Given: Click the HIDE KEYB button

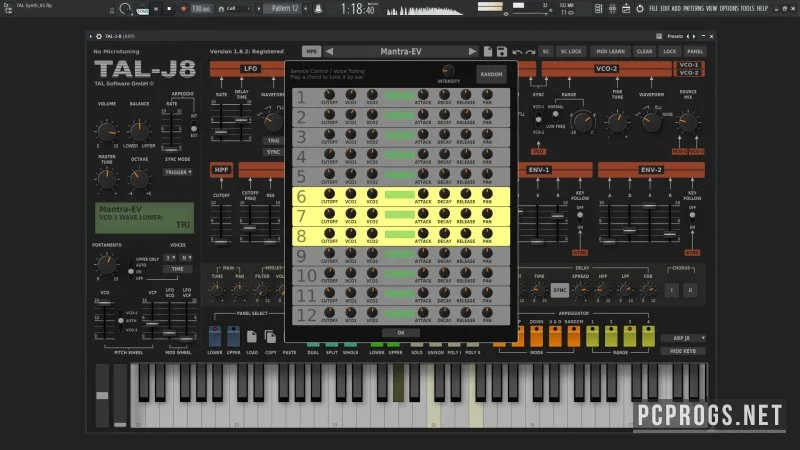Looking at the screenshot, I should (x=683, y=351).
